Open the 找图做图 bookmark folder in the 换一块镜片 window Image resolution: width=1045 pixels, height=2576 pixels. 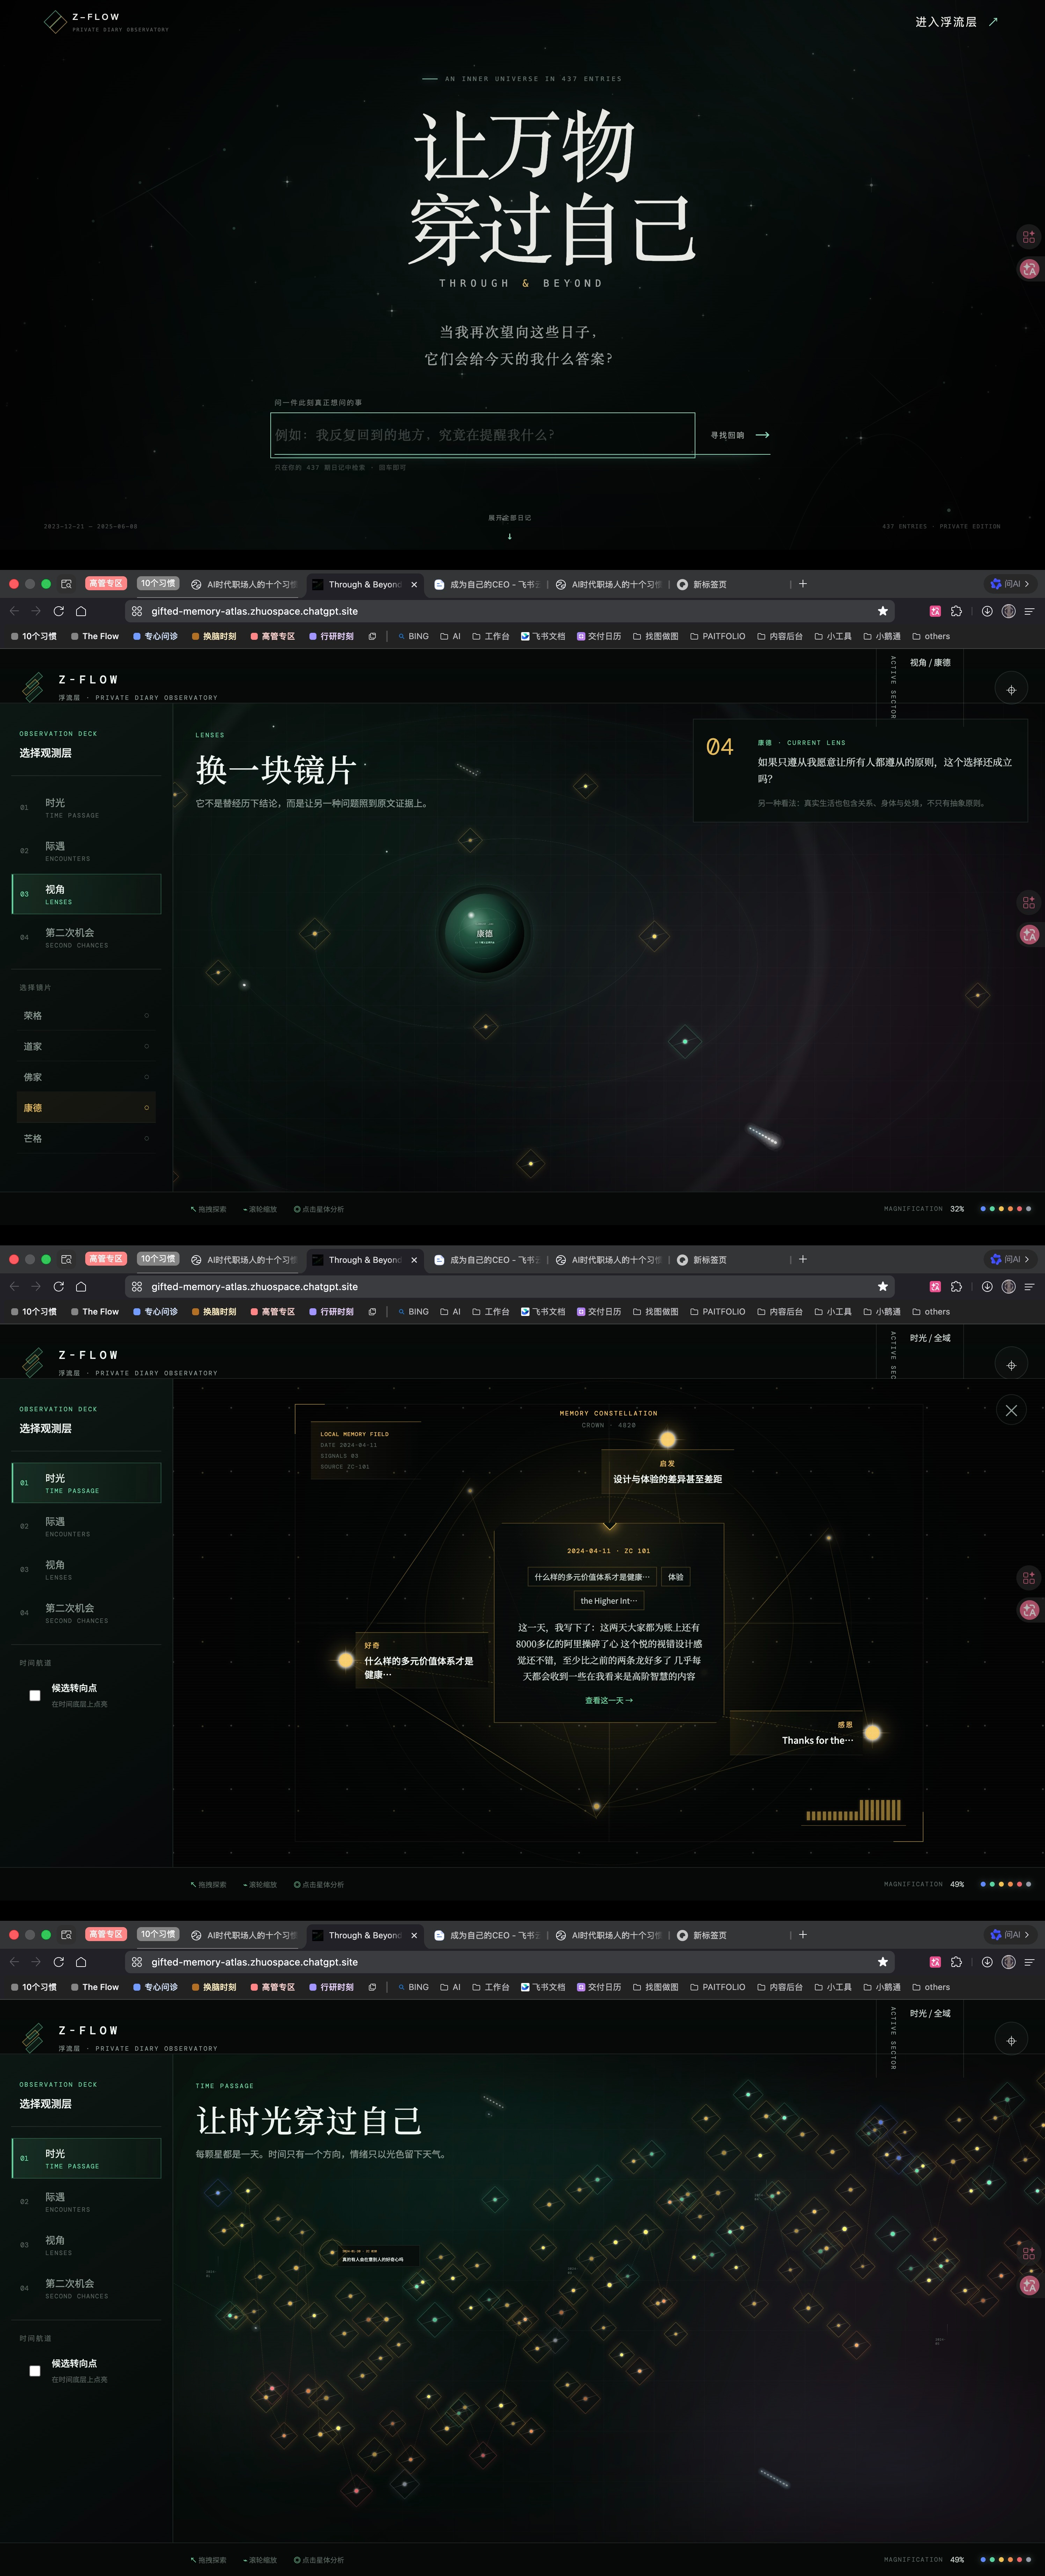(x=656, y=636)
